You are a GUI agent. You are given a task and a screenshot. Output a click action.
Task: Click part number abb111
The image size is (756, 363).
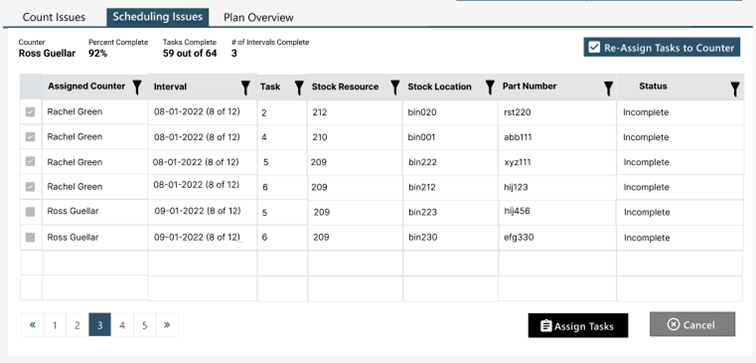(518, 137)
